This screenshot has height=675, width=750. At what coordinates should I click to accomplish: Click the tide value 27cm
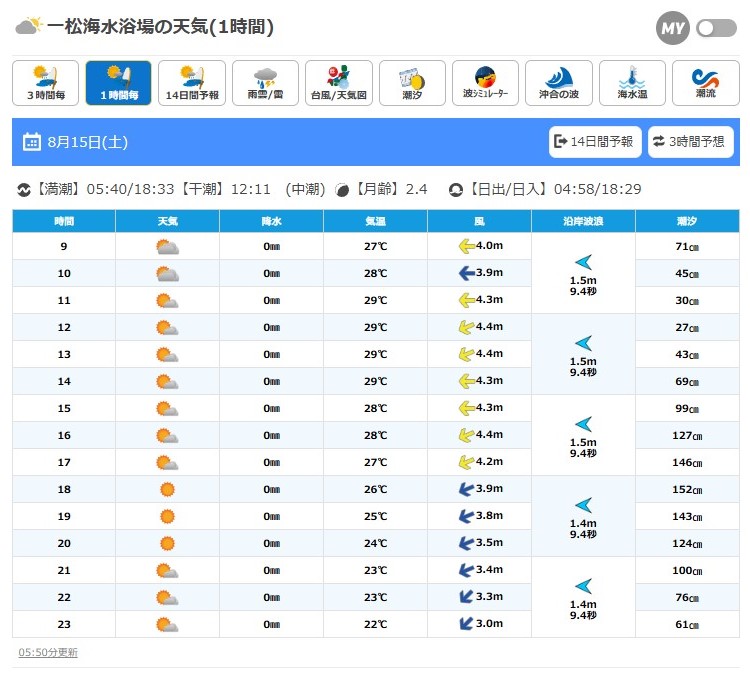point(687,328)
